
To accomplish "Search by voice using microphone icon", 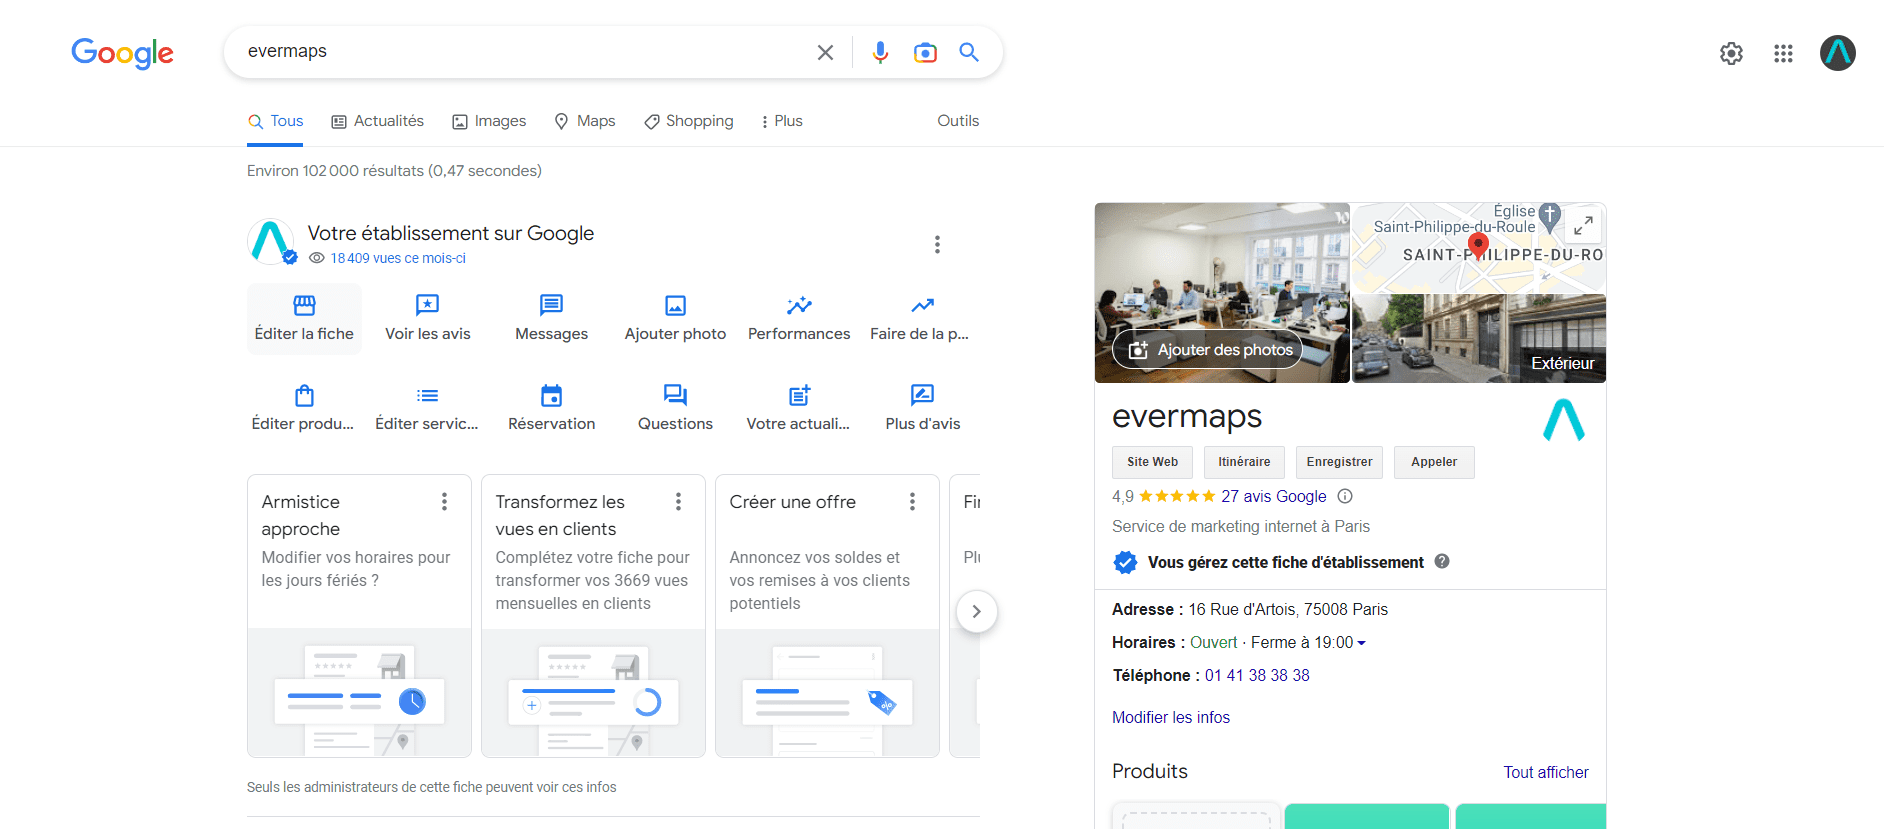I will tap(880, 52).
